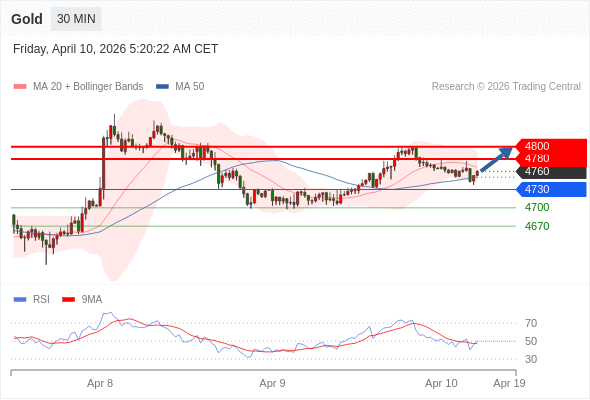Click the MA 20 + Bollinger Bands legend swatch
590x400 pixels.
20,87
